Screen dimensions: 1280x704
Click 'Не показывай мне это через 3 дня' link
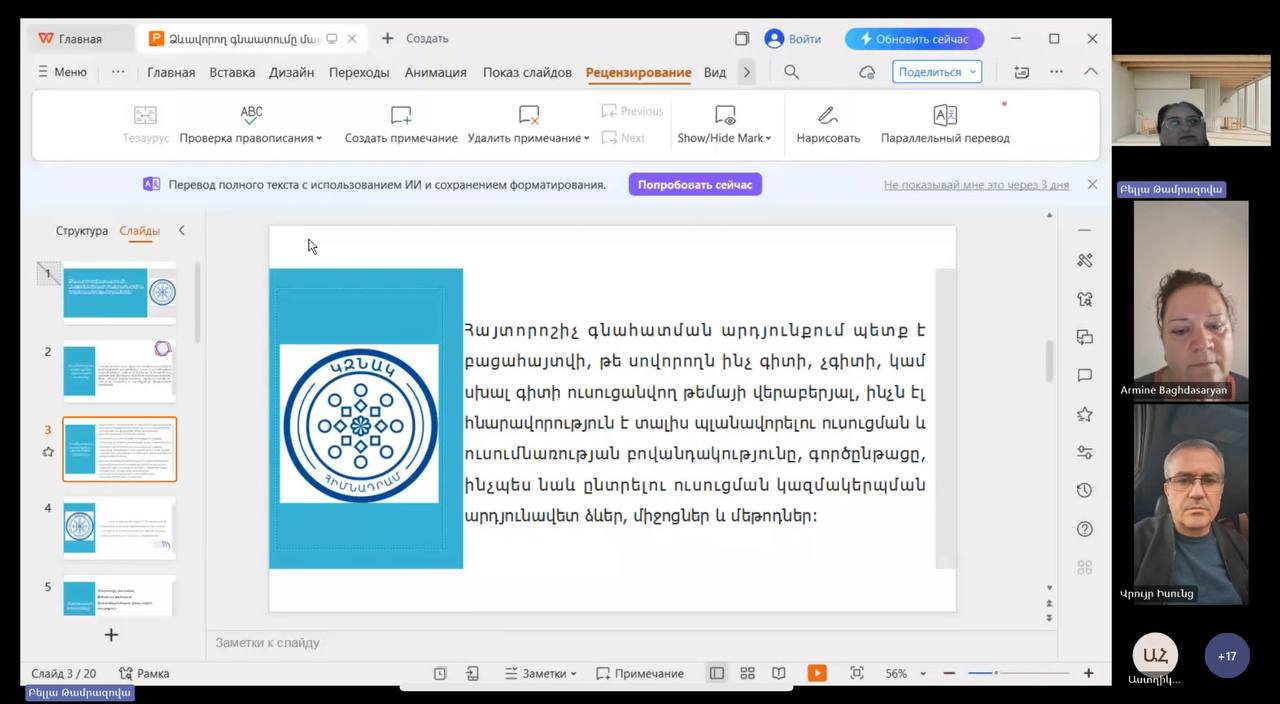click(976, 185)
